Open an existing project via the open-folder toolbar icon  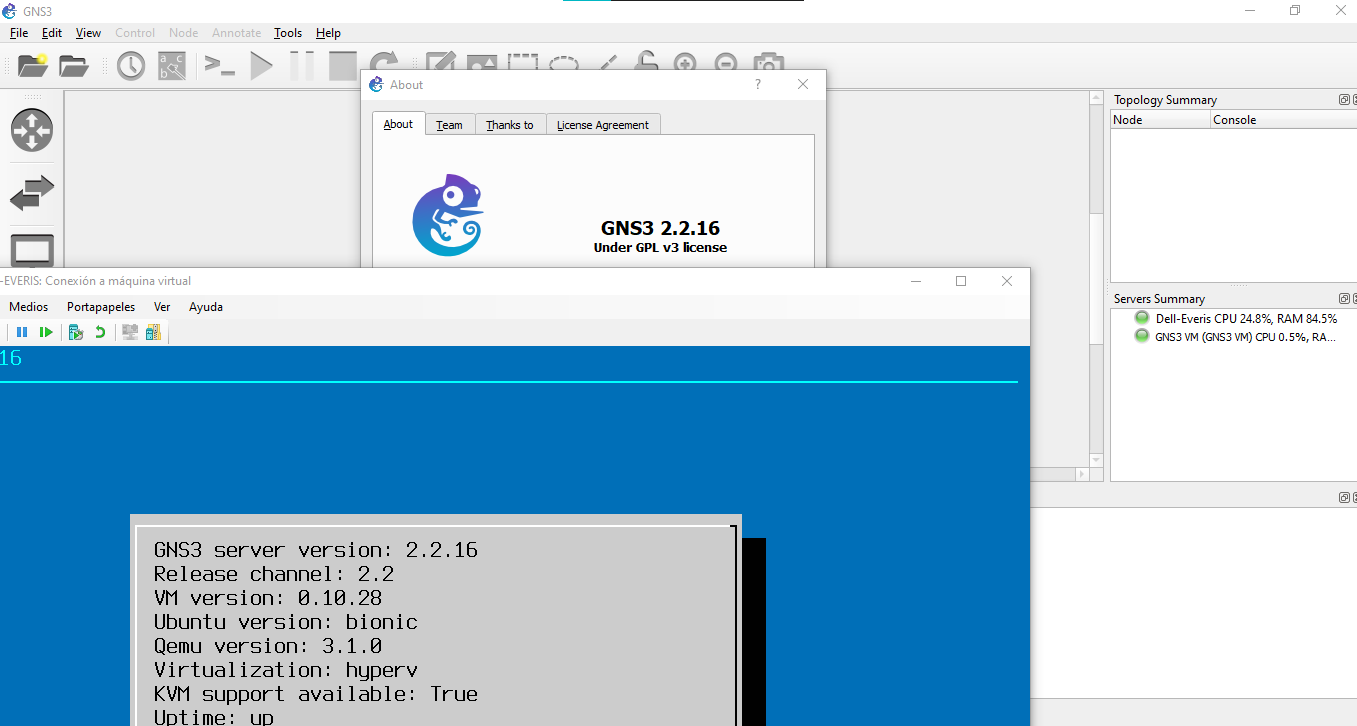(x=74, y=66)
